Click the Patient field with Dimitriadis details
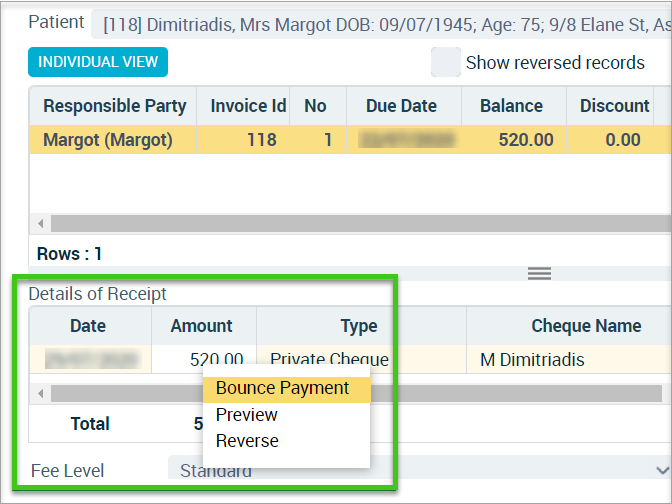This screenshot has width=672, height=504. point(381,24)
